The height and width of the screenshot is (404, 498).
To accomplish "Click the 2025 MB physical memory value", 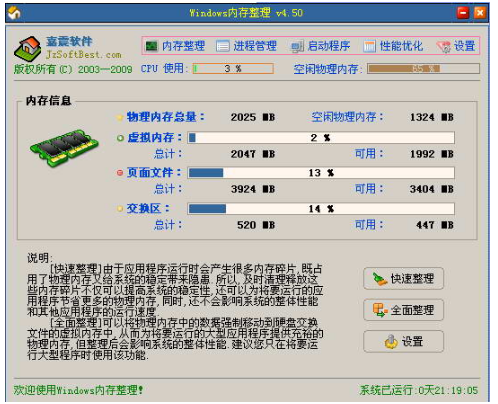I will [253, 117].
